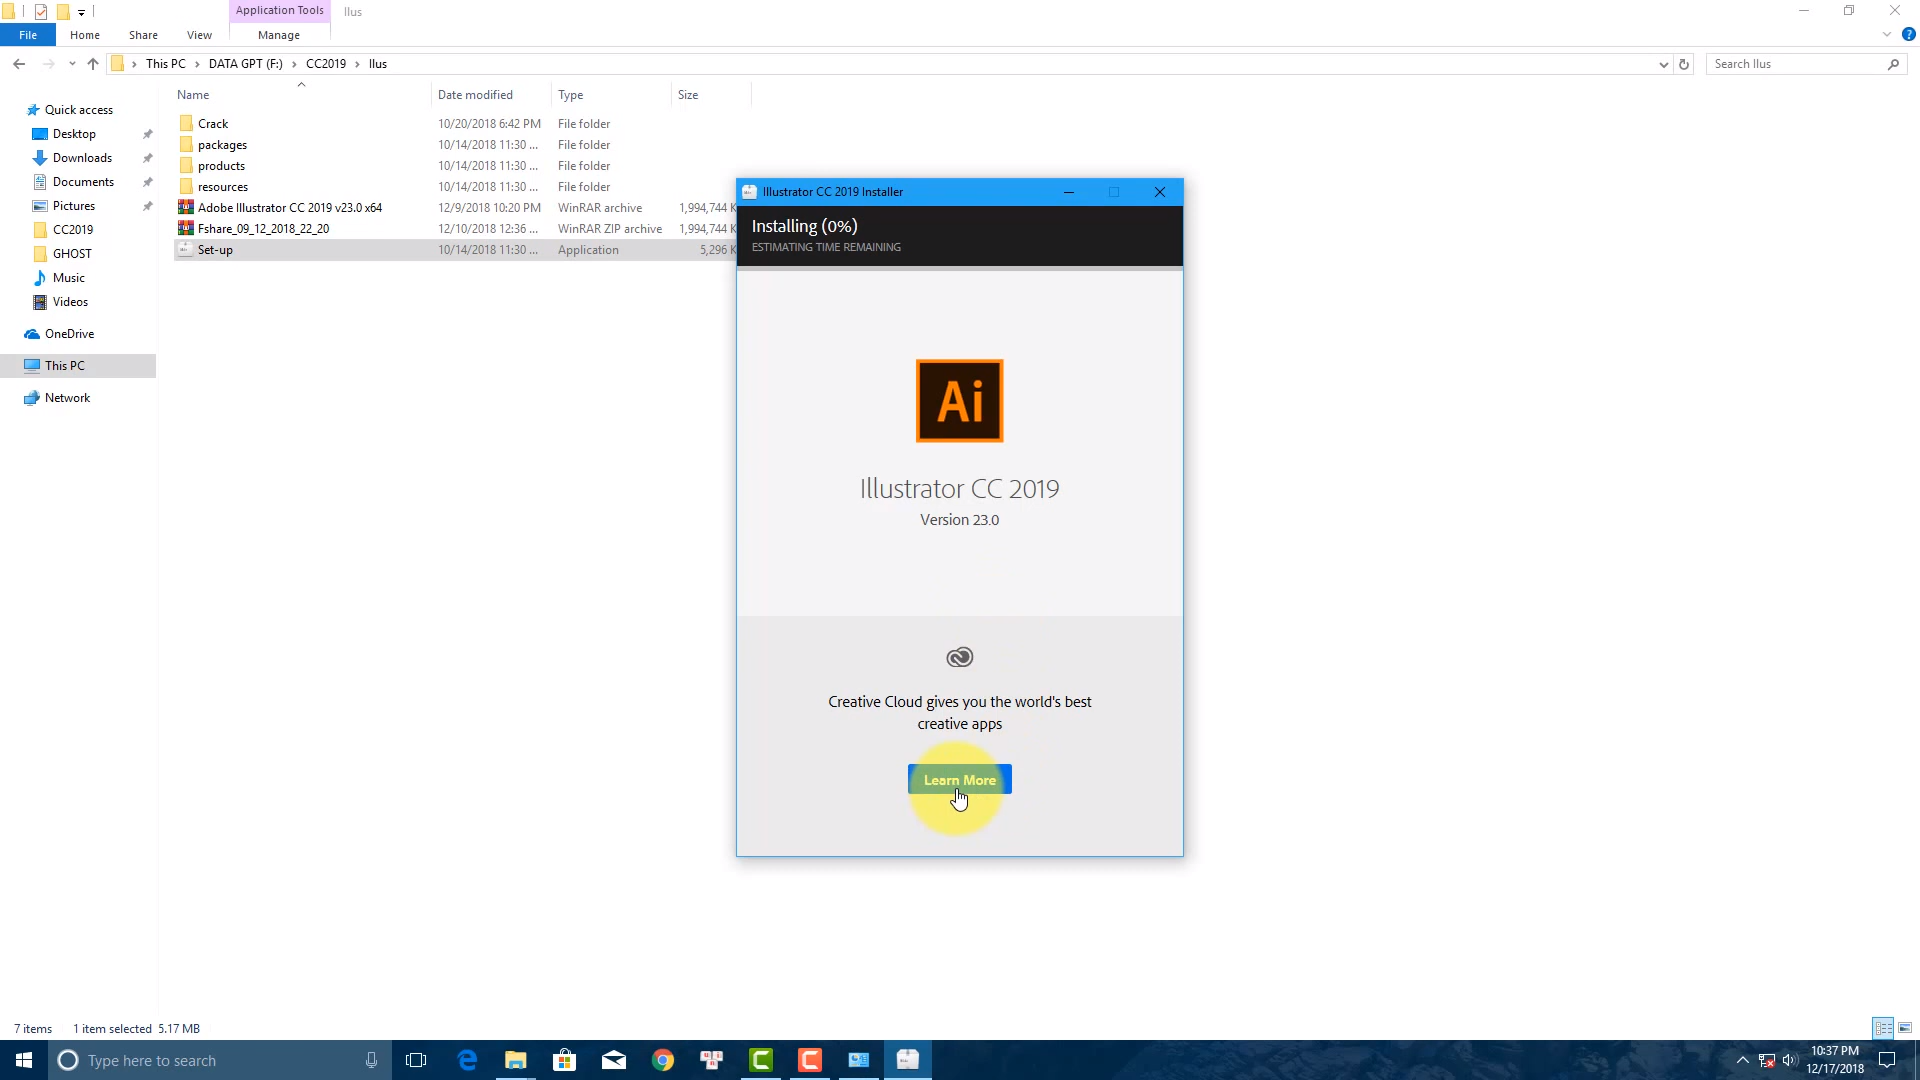Open OneDrive in navigation pane
The width and height of the screenshot is (1920, 1080).
point(69,334)
